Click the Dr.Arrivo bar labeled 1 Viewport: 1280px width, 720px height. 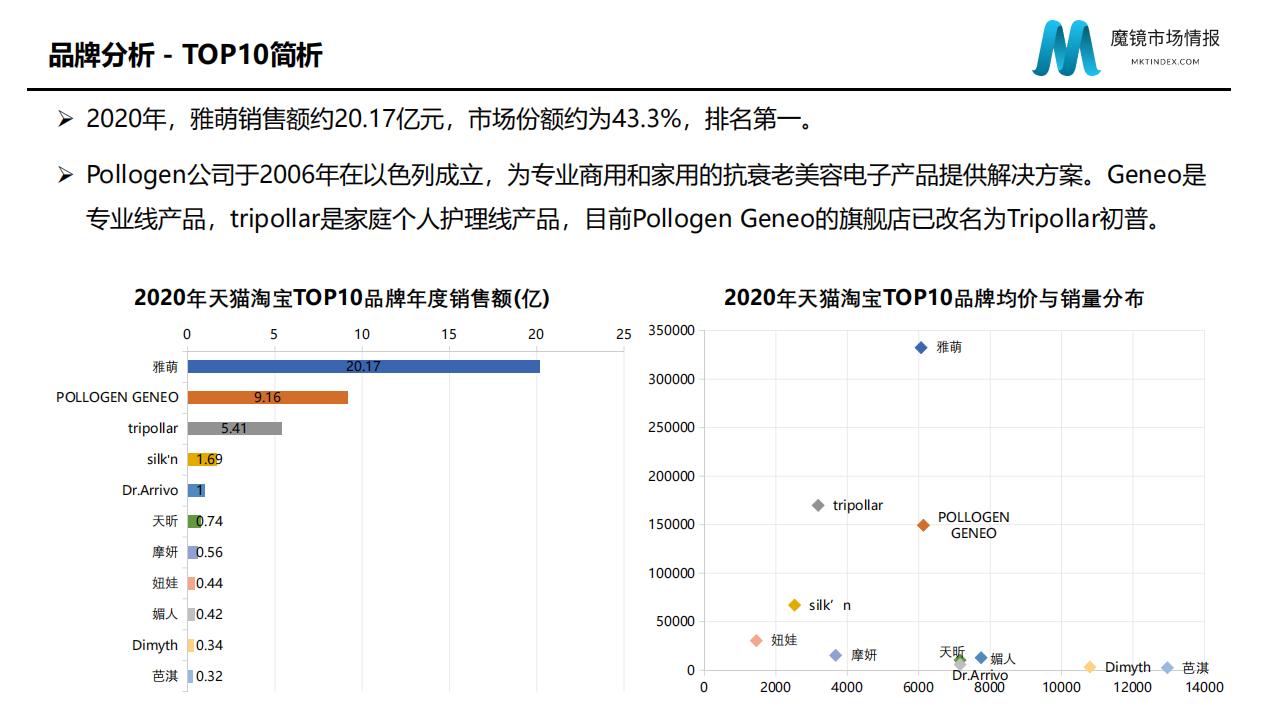[196, 490]
